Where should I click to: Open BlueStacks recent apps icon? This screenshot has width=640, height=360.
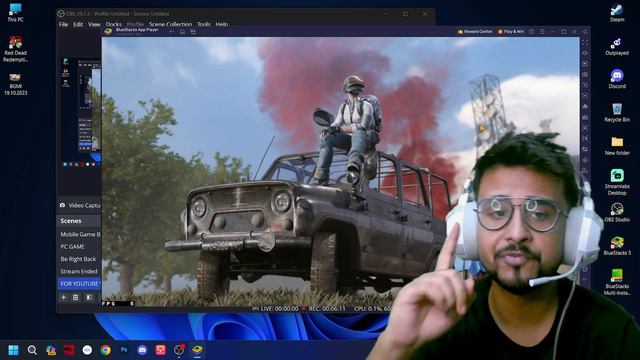coord(193,31)
